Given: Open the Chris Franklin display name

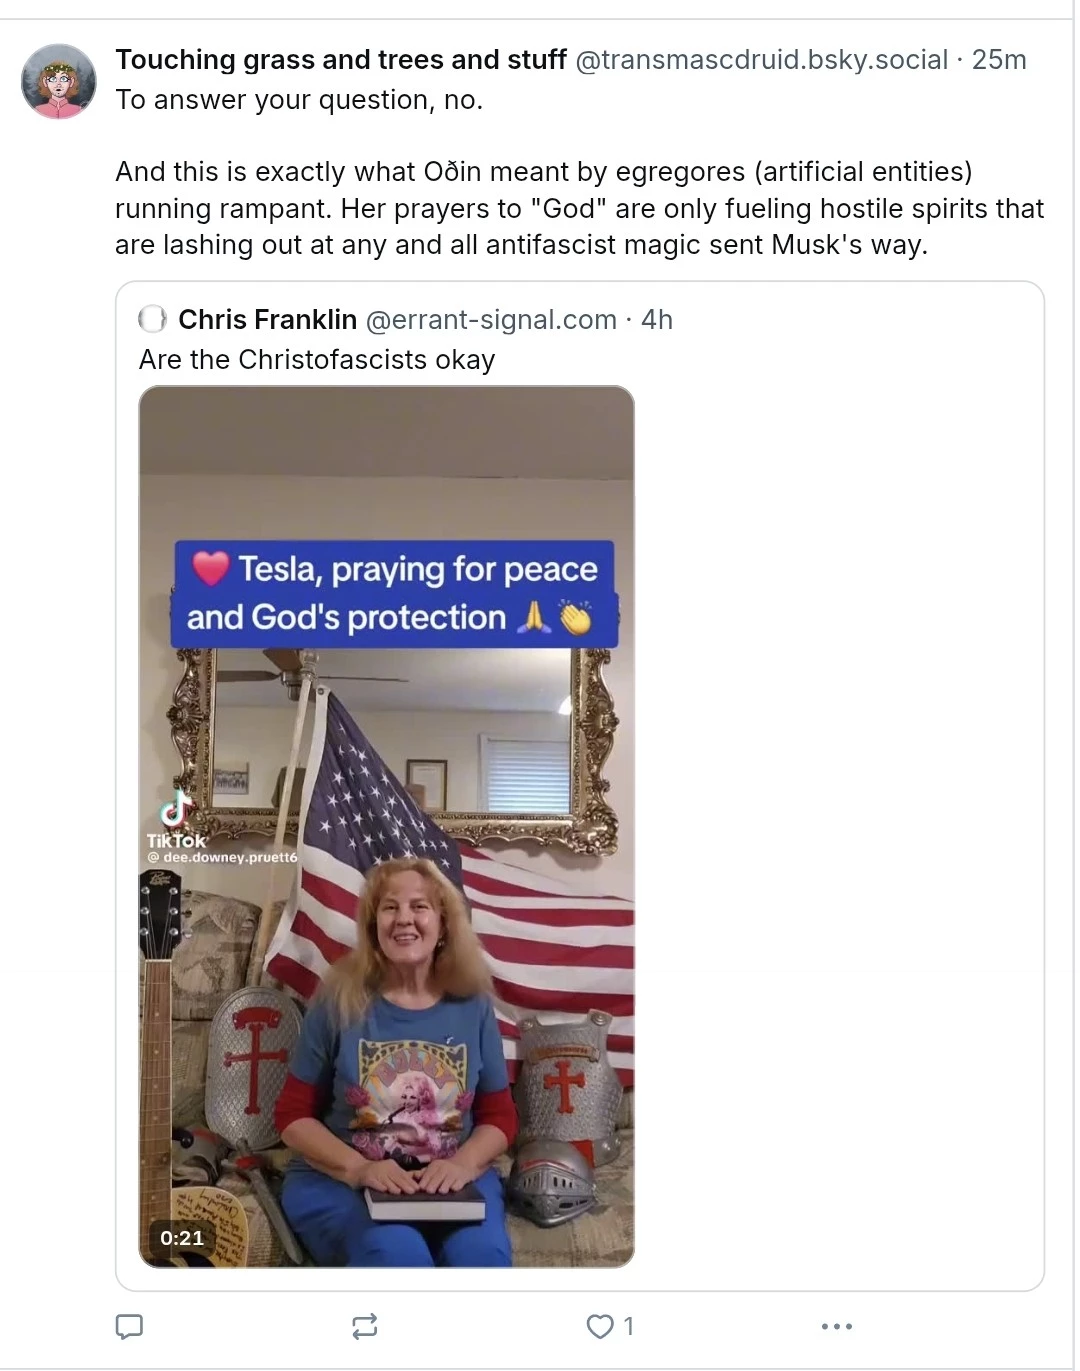Looking at the screenshot, I should pyautogui.click(x=267, y=320).
